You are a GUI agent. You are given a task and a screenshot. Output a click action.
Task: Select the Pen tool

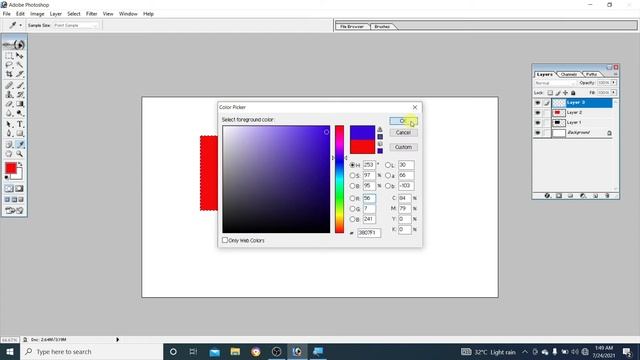pyautogui.click(x=9, y=133)
